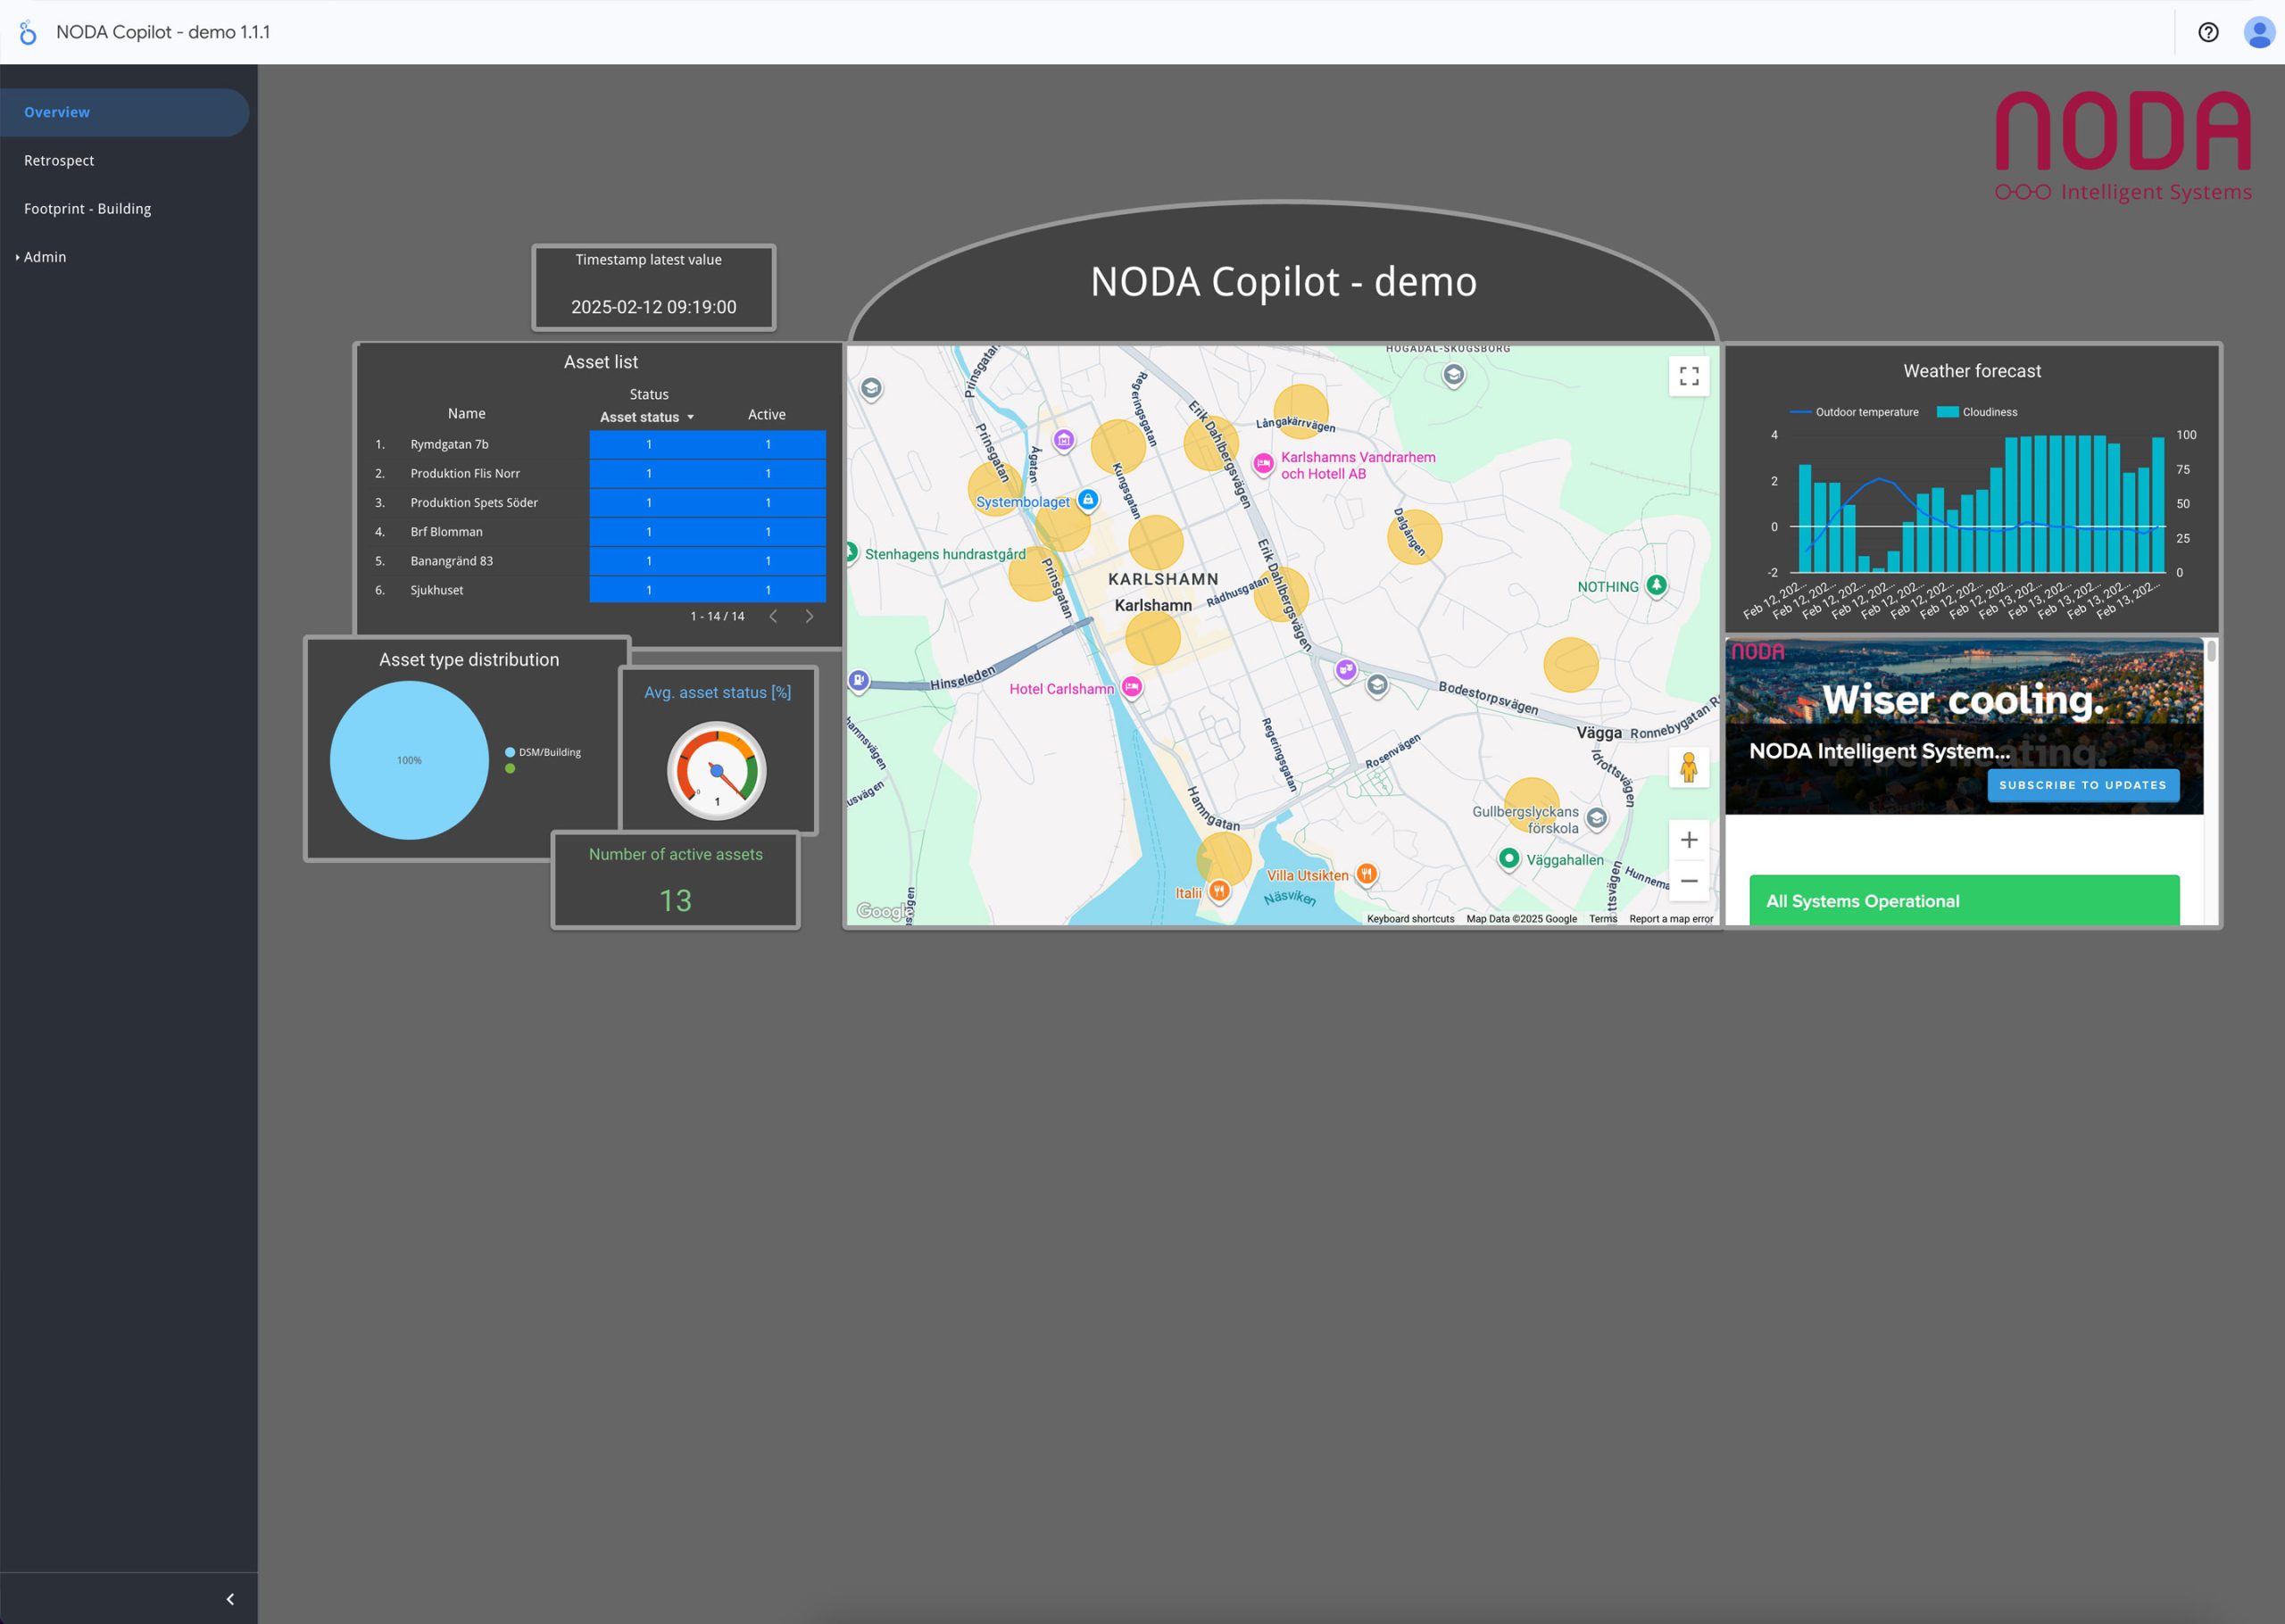
Task: Zoom in on the map
Action: click(x=1689, y=840)
